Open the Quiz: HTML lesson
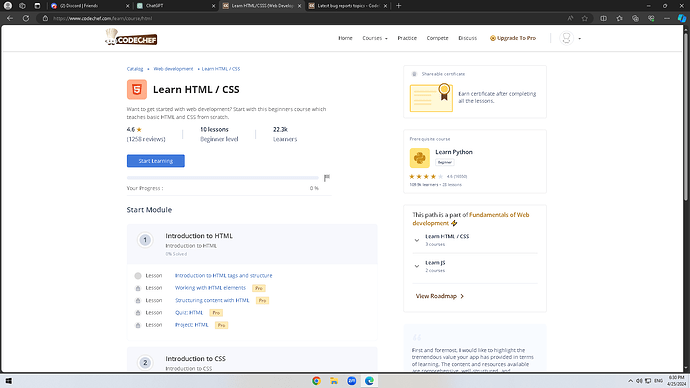 tap(189, 313)
